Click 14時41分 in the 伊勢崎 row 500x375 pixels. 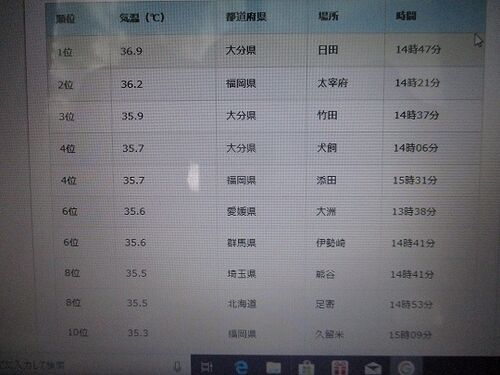[x=413, y=243]
